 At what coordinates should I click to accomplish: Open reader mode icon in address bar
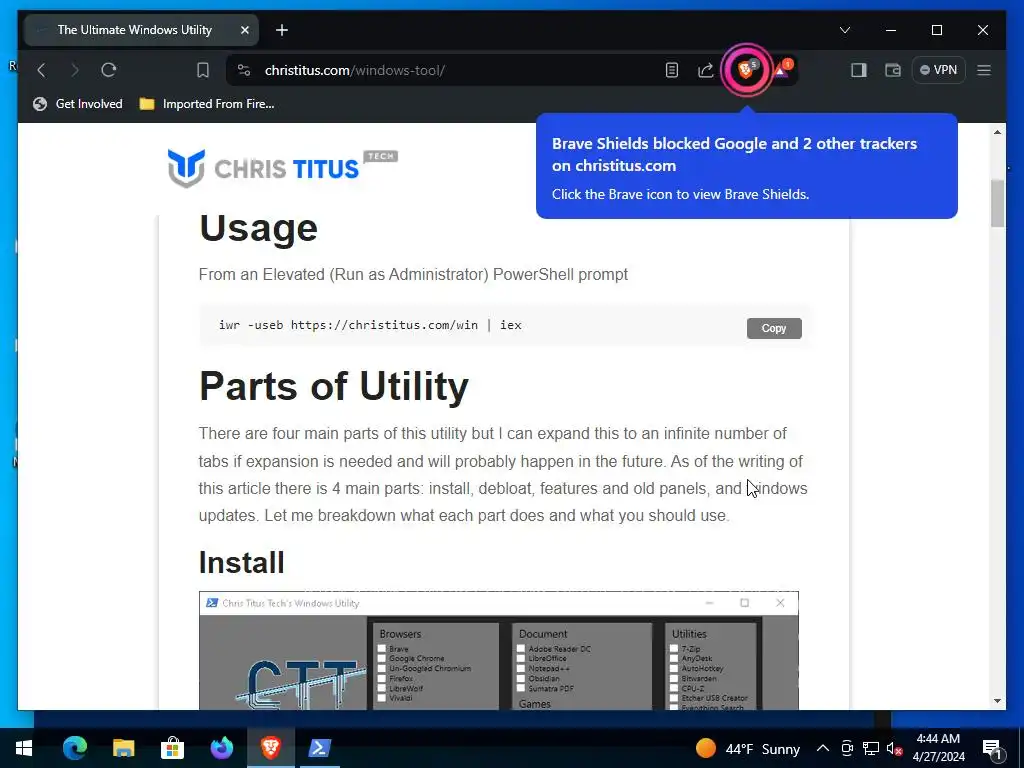[x=671, y=70]
